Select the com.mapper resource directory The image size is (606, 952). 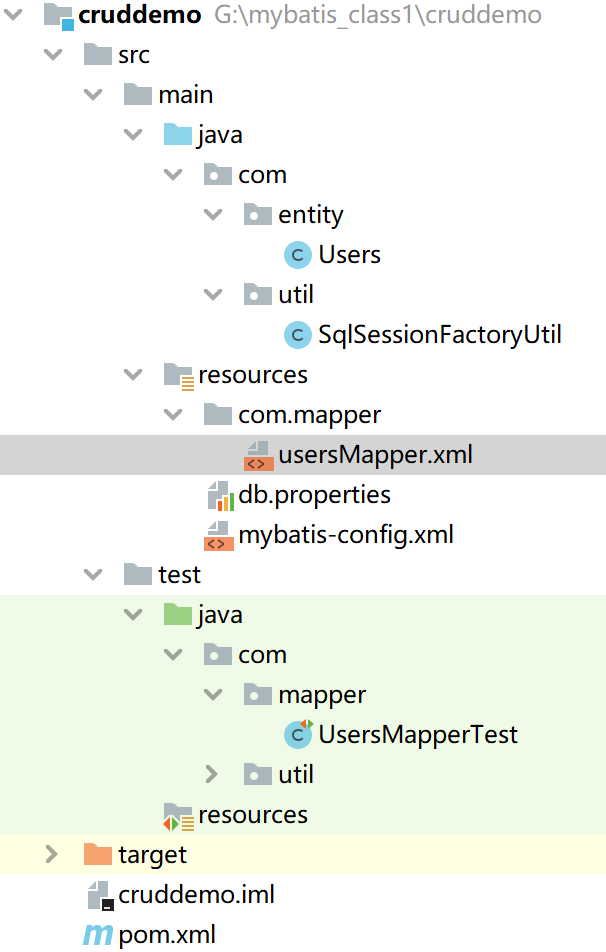[309, 415]
